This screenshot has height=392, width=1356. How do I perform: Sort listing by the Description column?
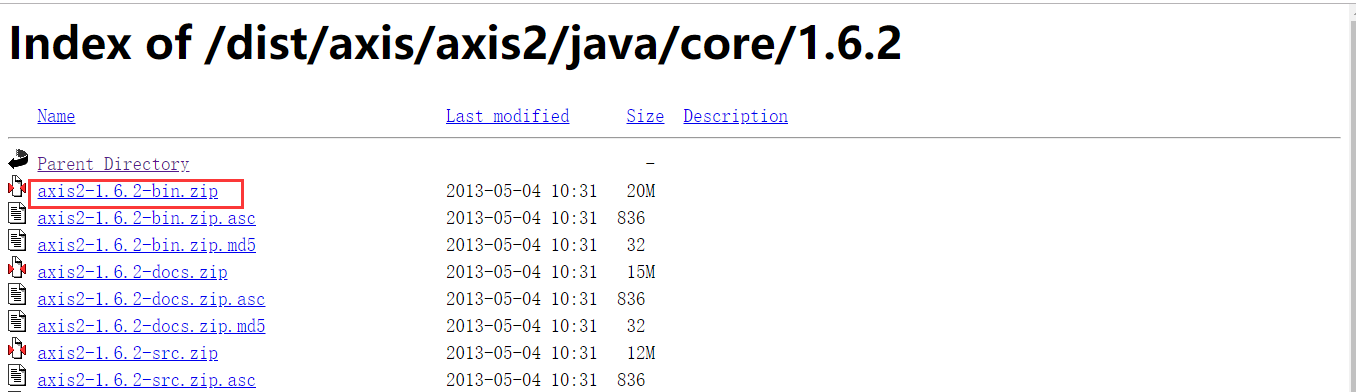(x=735, y=116)
